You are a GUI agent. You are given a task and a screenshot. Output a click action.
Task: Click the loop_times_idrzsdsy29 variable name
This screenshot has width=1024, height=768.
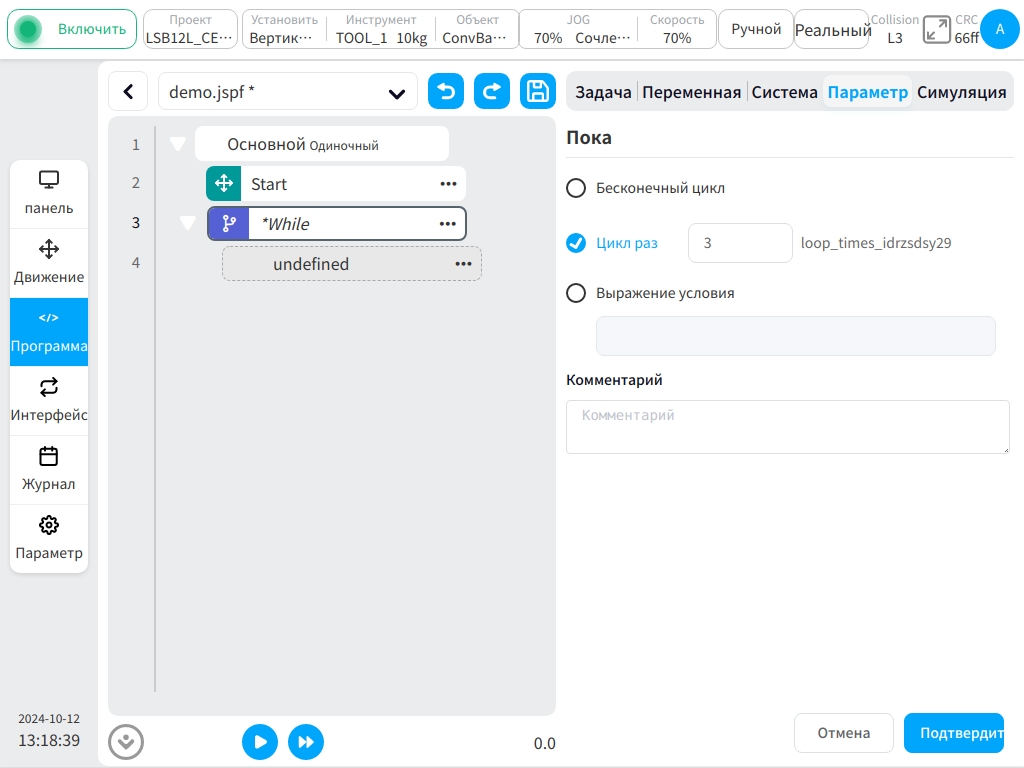pyautogui.click(x=876, y=243)
